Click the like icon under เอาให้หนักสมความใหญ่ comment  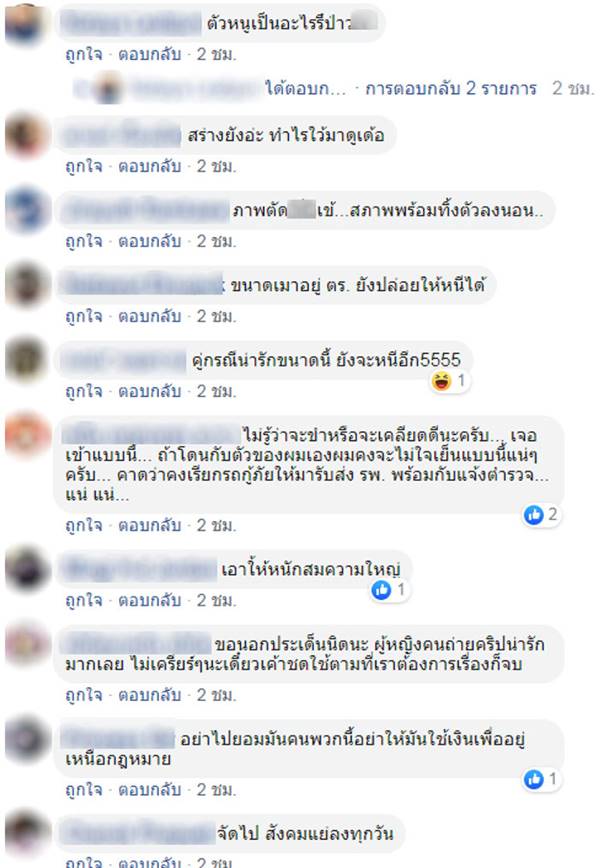coord(381,590)
